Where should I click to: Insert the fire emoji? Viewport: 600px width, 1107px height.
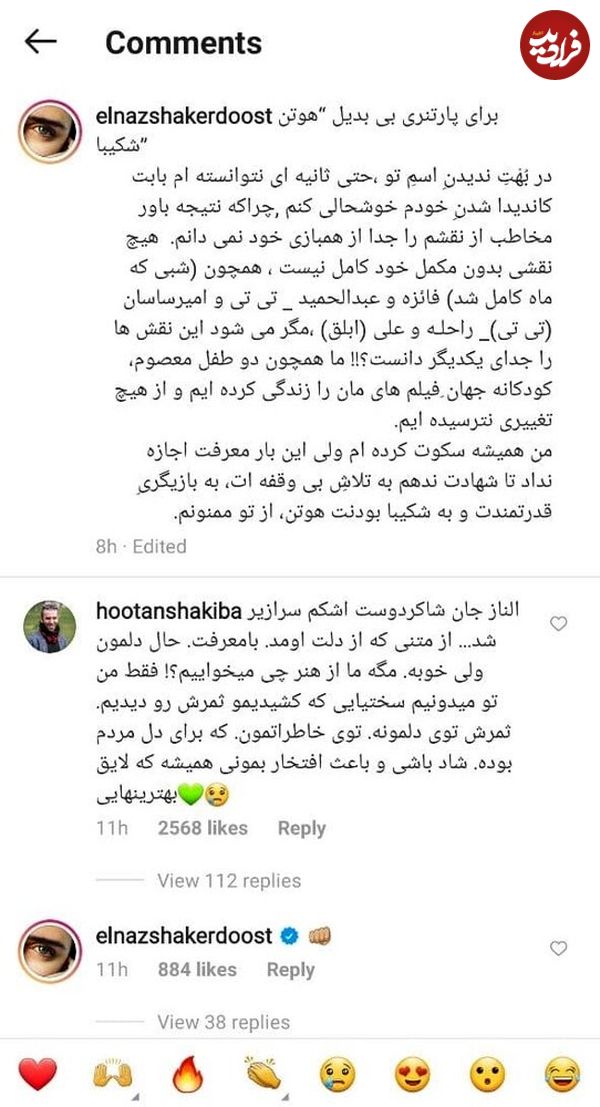(x=187, y=1075)
